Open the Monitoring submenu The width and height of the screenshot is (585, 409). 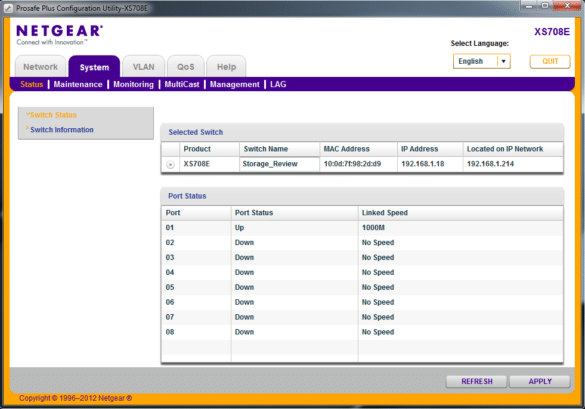coord(134,84)
